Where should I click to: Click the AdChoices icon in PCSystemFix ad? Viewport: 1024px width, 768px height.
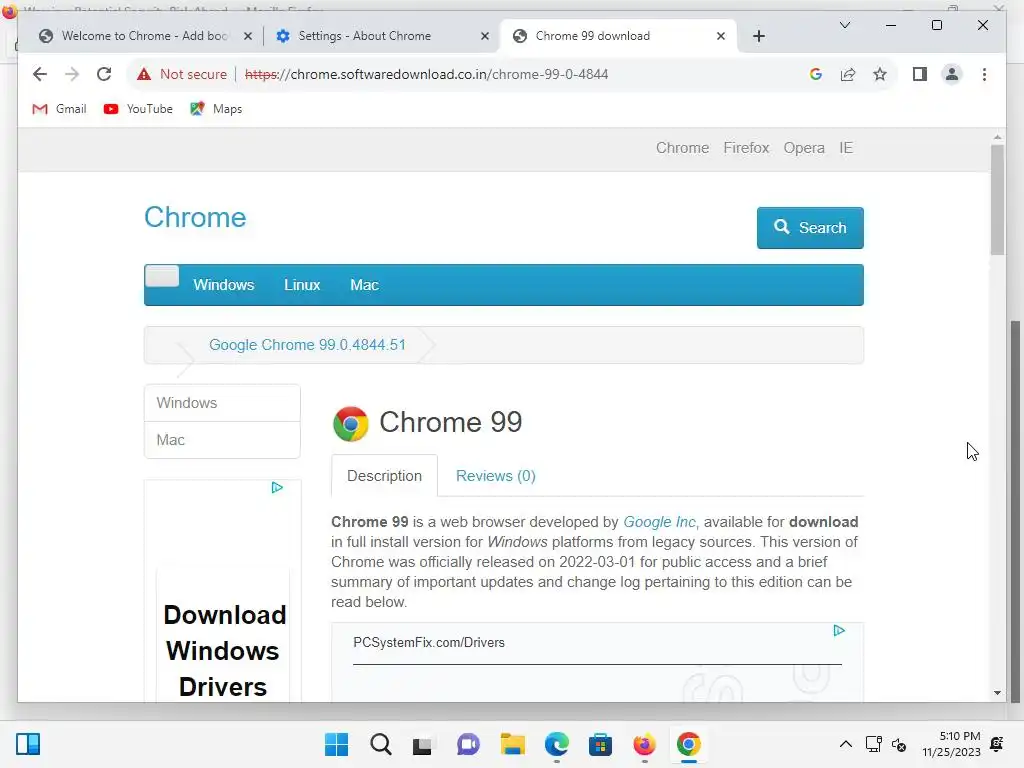click(x=839, y=631)
